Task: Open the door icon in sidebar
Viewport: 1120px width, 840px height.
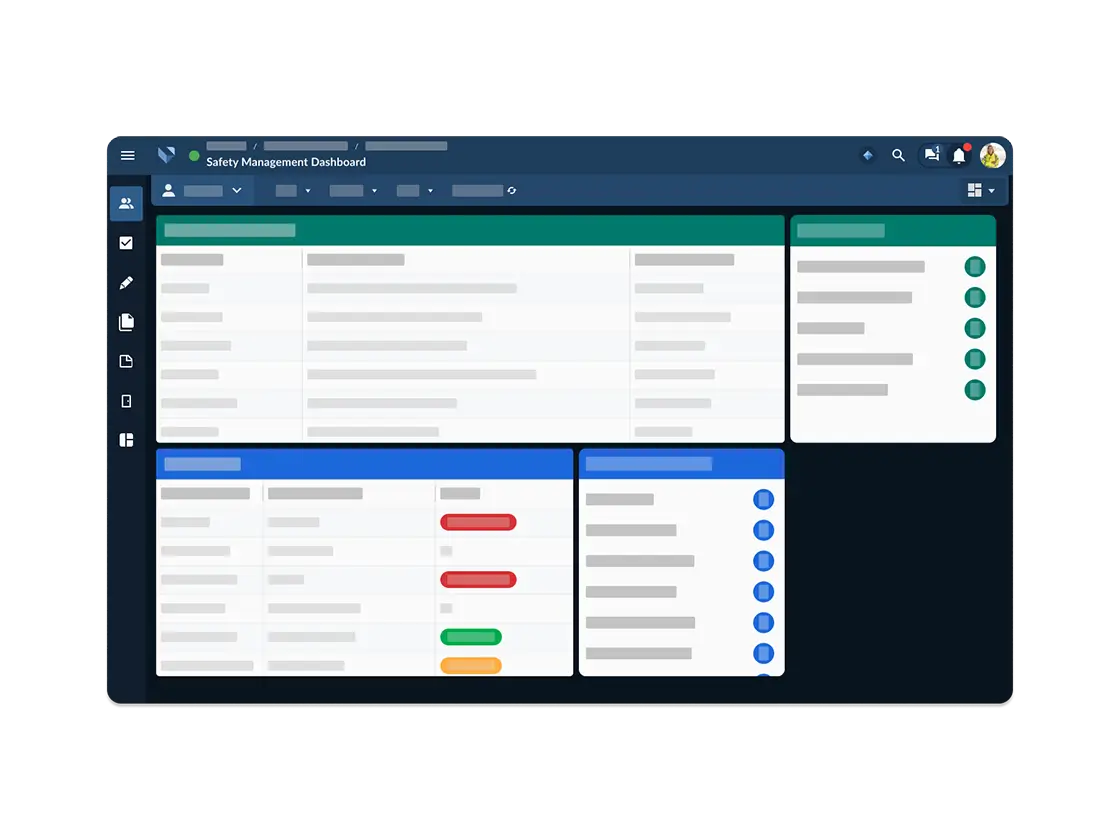Action: [126, 401]
